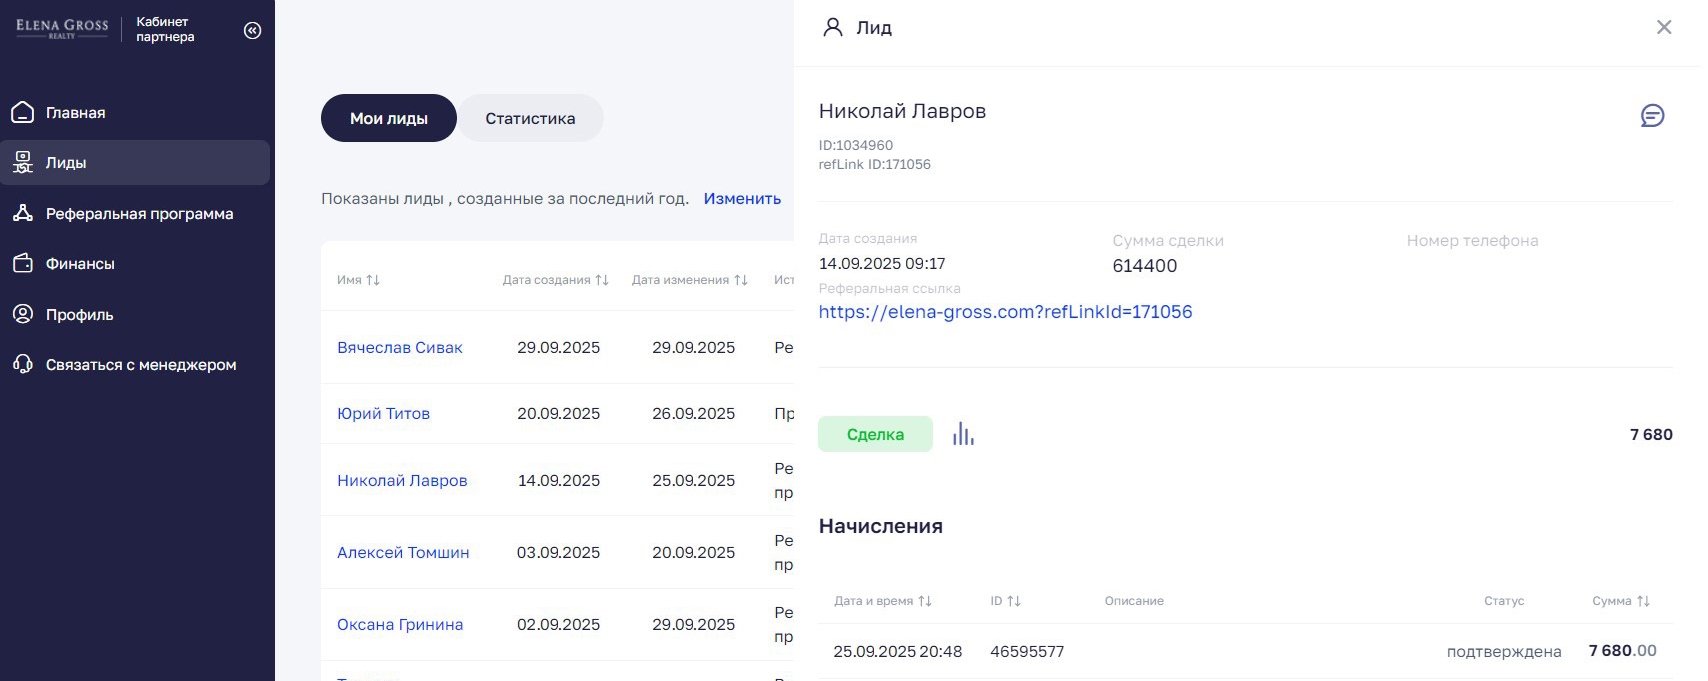The width and height of the screenshot is (1708, 681).
Task: Switch to the Статистика tab
Action: pos(530,118)
